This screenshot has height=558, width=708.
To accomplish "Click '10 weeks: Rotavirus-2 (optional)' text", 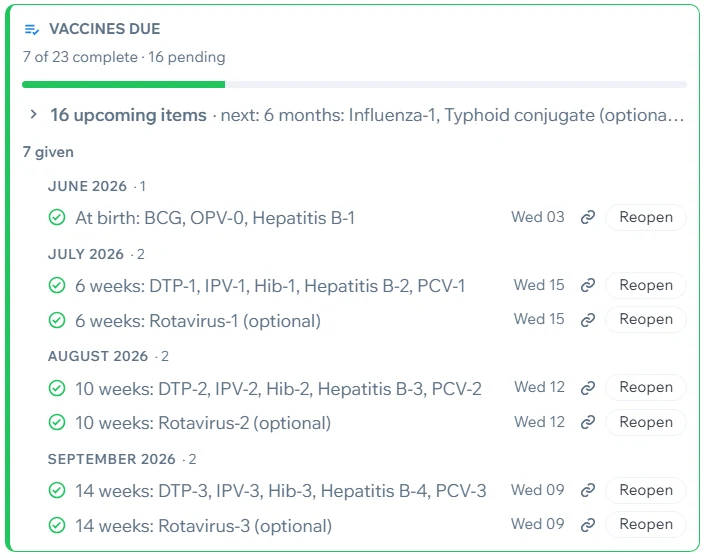I will point(203,423).
